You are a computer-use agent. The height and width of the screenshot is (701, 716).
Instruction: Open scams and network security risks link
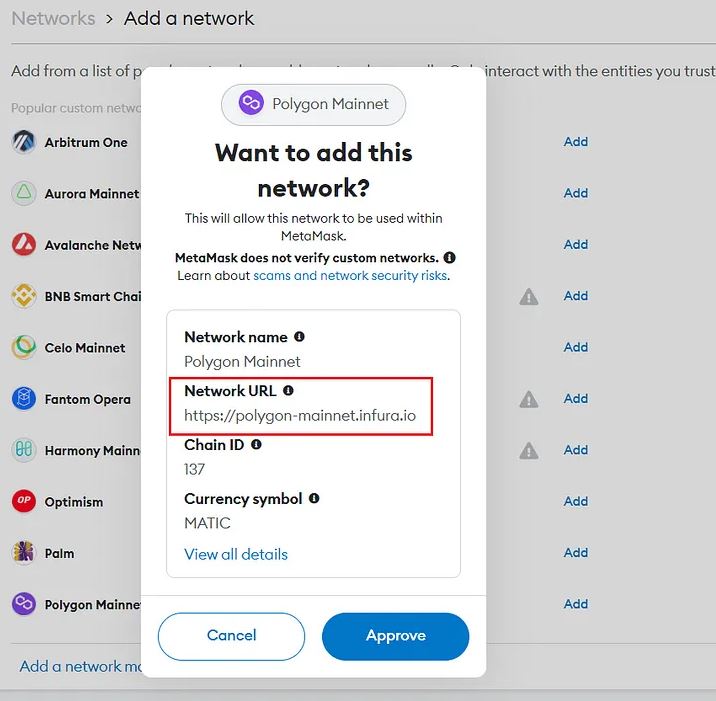click(x=350, y=275)
